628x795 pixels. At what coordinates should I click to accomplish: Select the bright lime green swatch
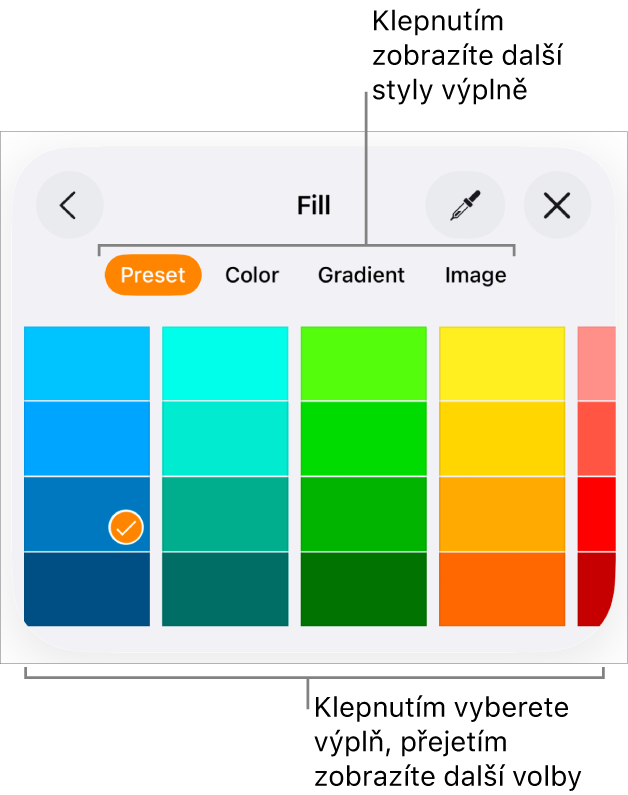pyautogui.click(x=363, y=363)
